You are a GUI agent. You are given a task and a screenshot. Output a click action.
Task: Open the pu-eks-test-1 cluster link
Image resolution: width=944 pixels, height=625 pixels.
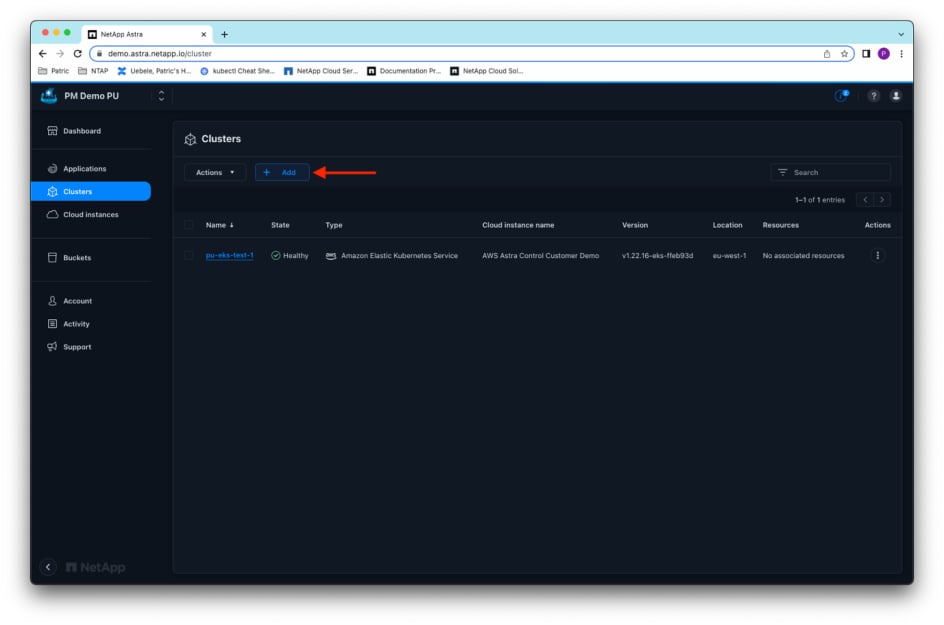[229, 255]
